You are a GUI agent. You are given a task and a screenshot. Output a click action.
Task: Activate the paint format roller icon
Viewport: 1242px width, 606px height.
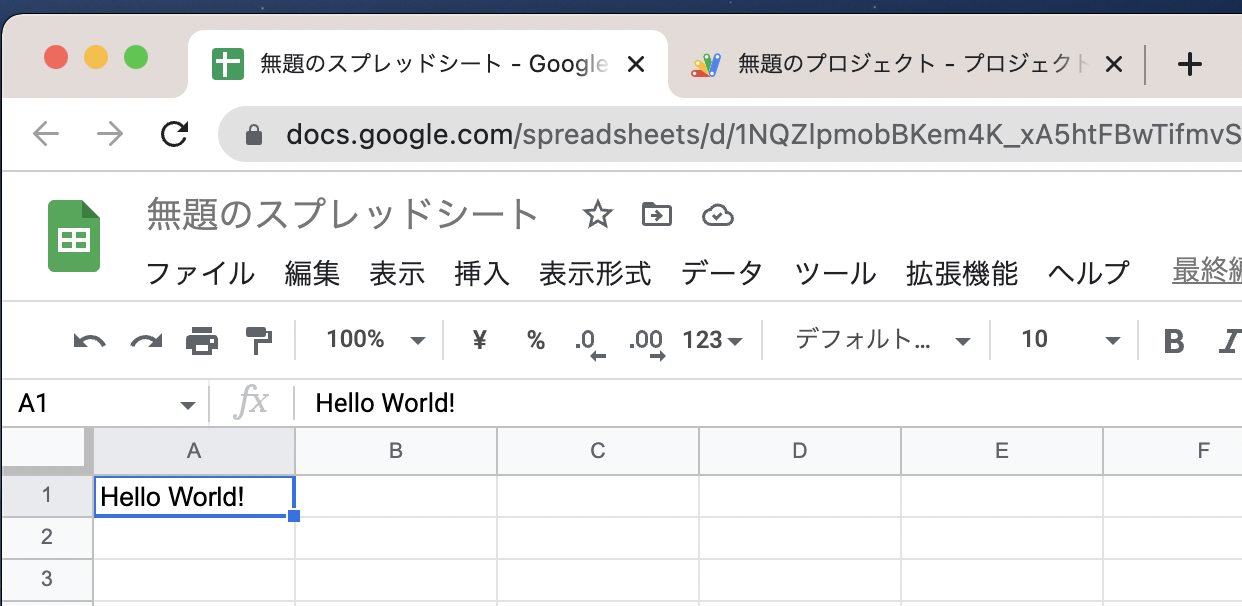click(259, 341)
